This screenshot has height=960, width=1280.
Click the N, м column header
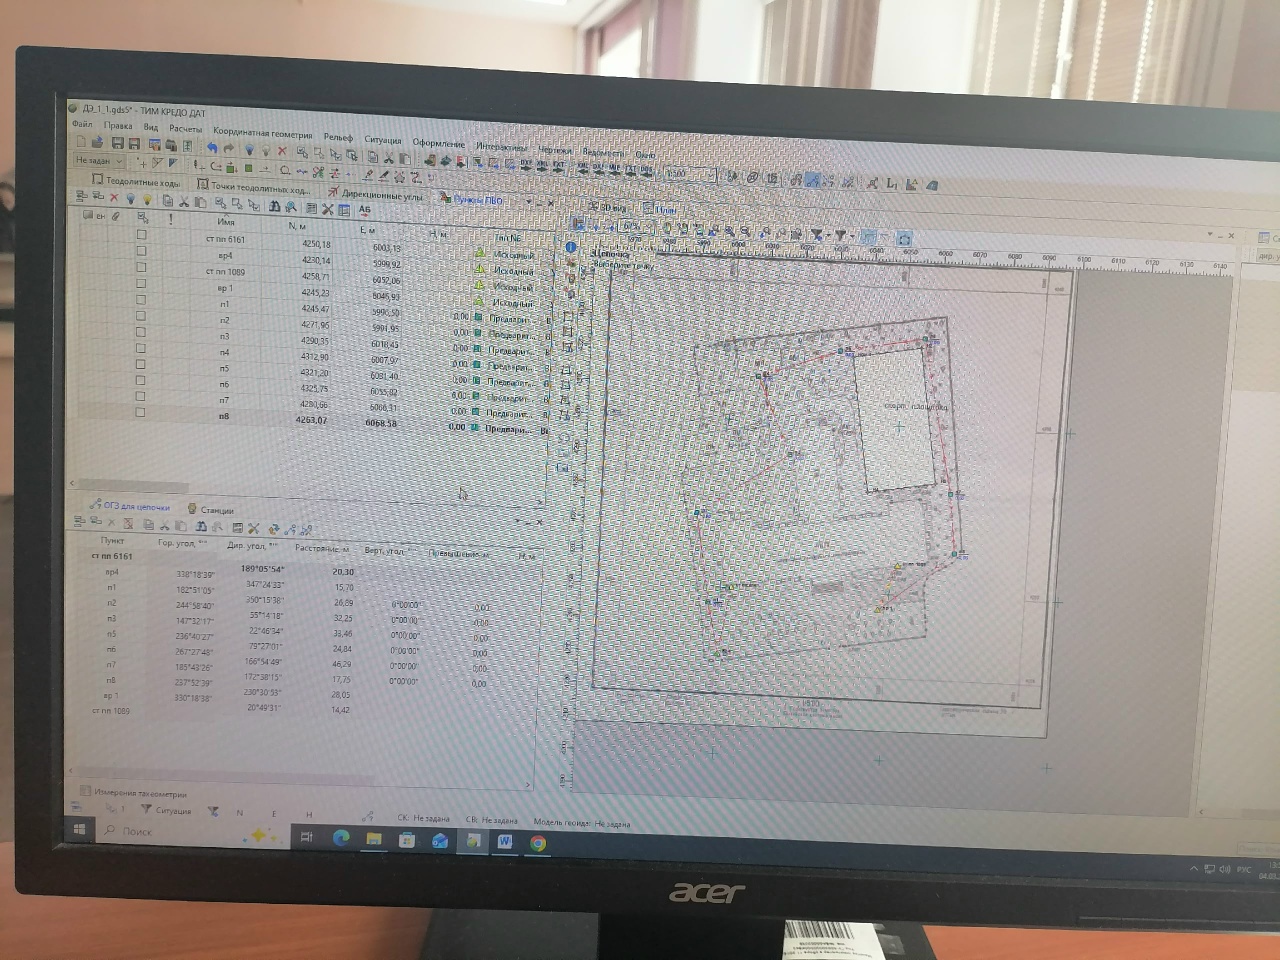(x=297, y=226)
